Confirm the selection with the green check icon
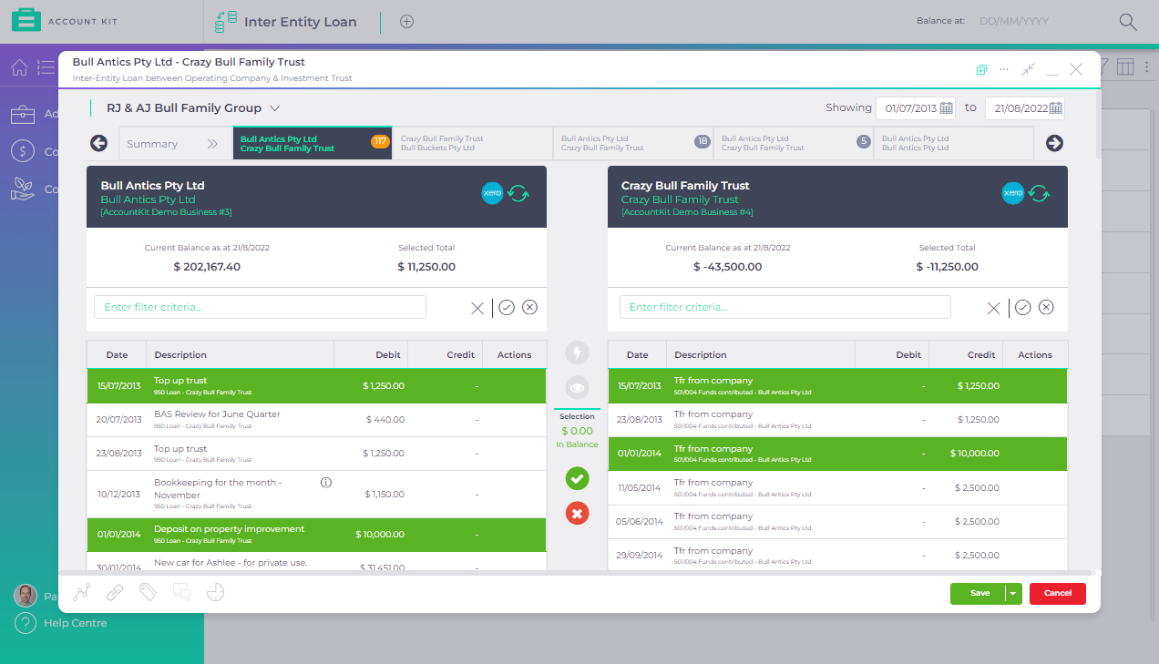The height and width of the screenshot is (664, 1159). point(577,479)
